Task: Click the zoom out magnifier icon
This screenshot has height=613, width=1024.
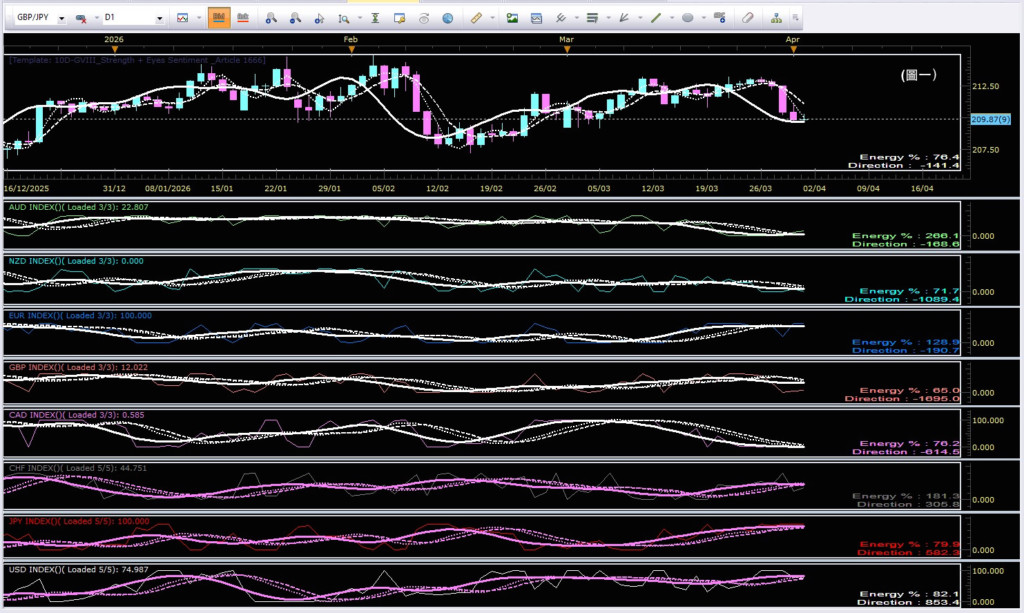Action: (x=295, y=18)
